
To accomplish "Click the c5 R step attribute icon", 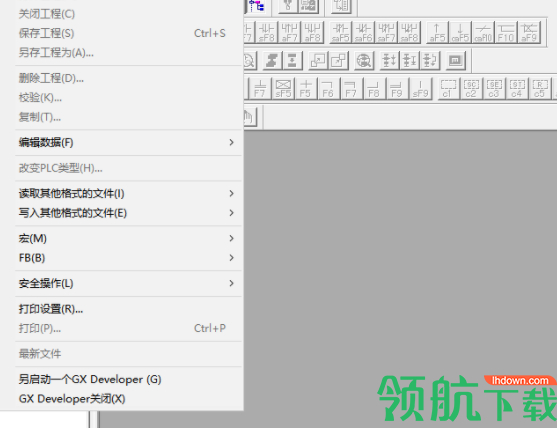I will (540, 88).
